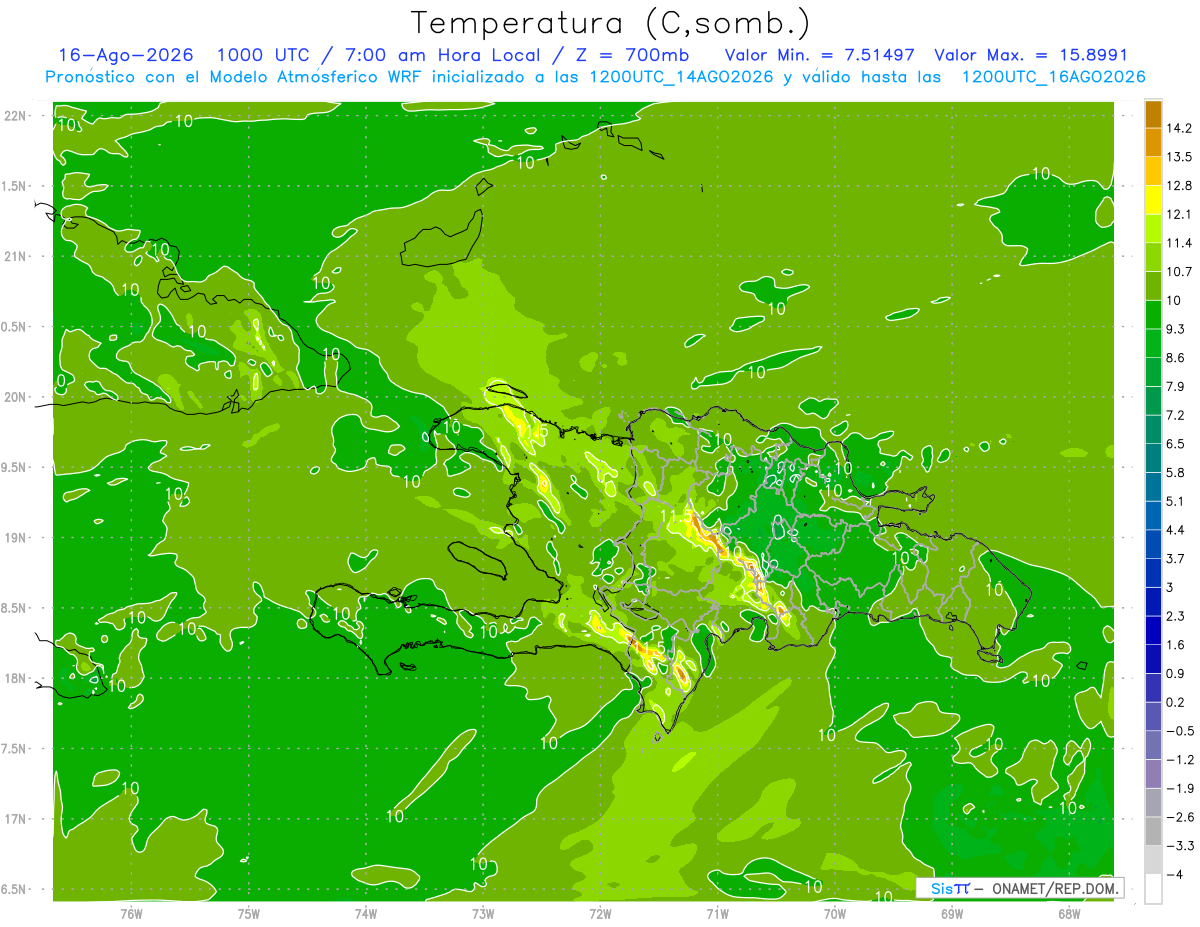Click the "22N" latitude axis label
The image size is (1200, 927).
pyautogui.click(x=16, y=116)
